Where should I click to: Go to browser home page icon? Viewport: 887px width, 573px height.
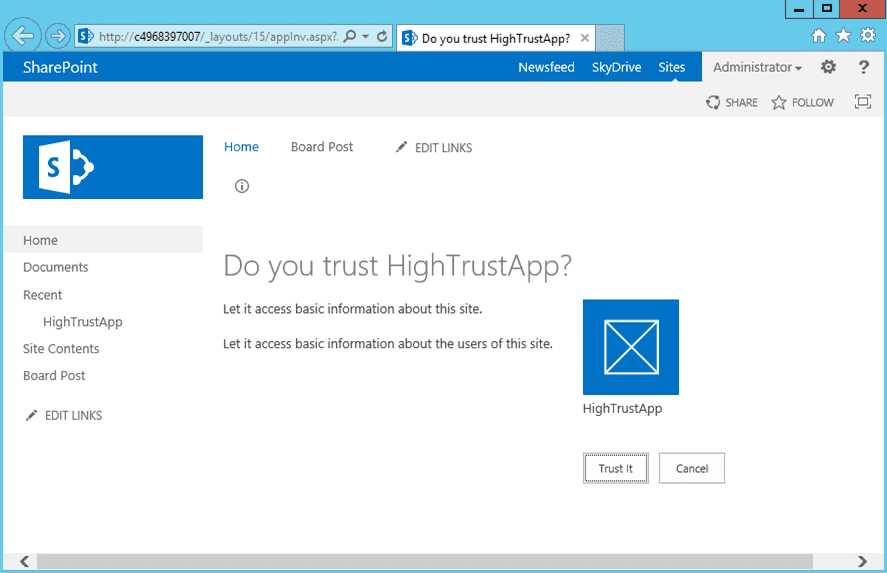(x=819, y=36)
